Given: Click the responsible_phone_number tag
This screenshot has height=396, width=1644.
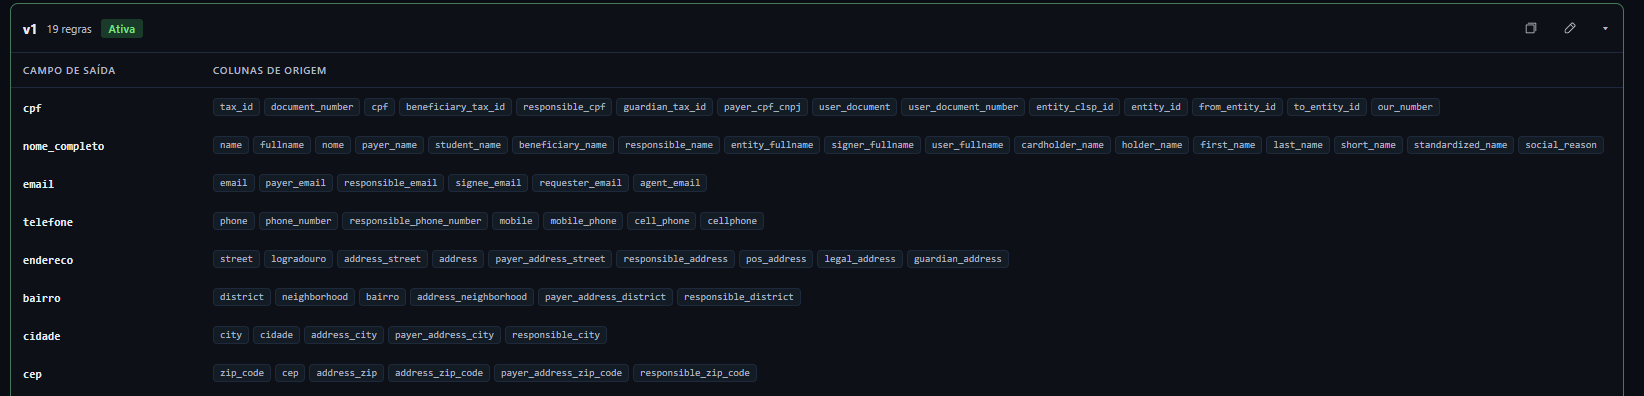Looking at the screenshot, I should click(415, 221).
